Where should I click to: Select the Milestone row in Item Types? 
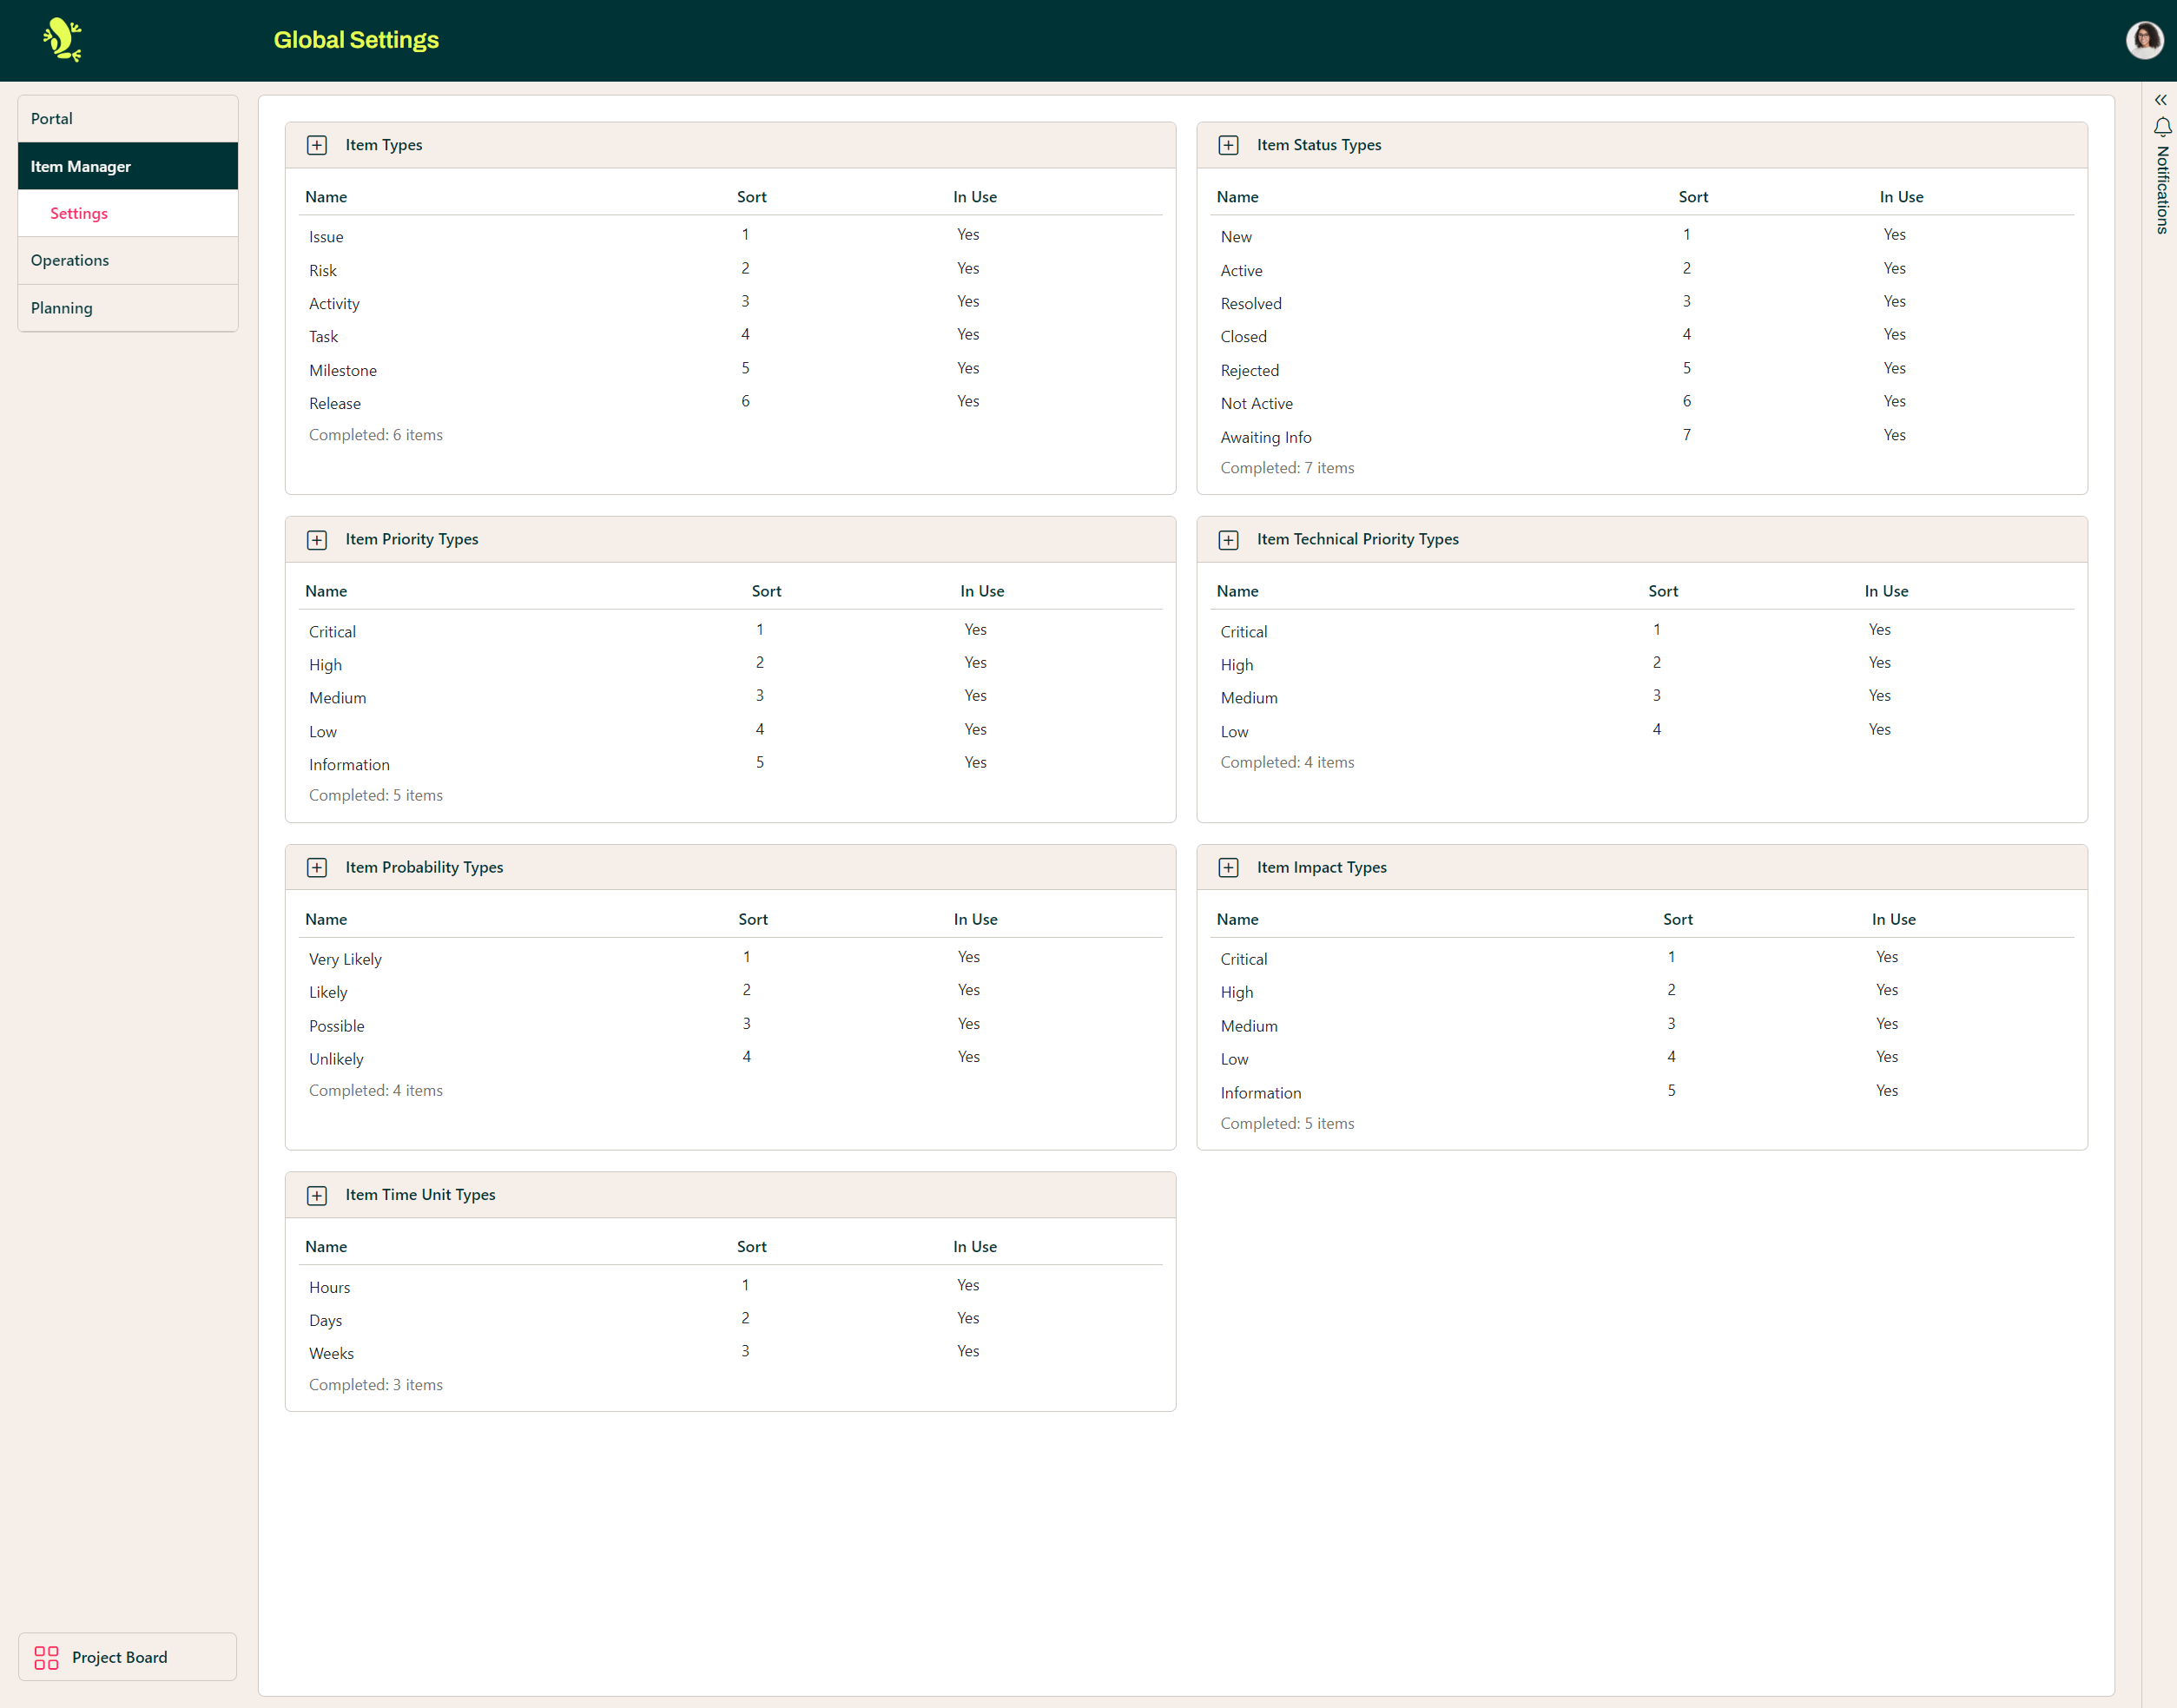pos(343,370)
